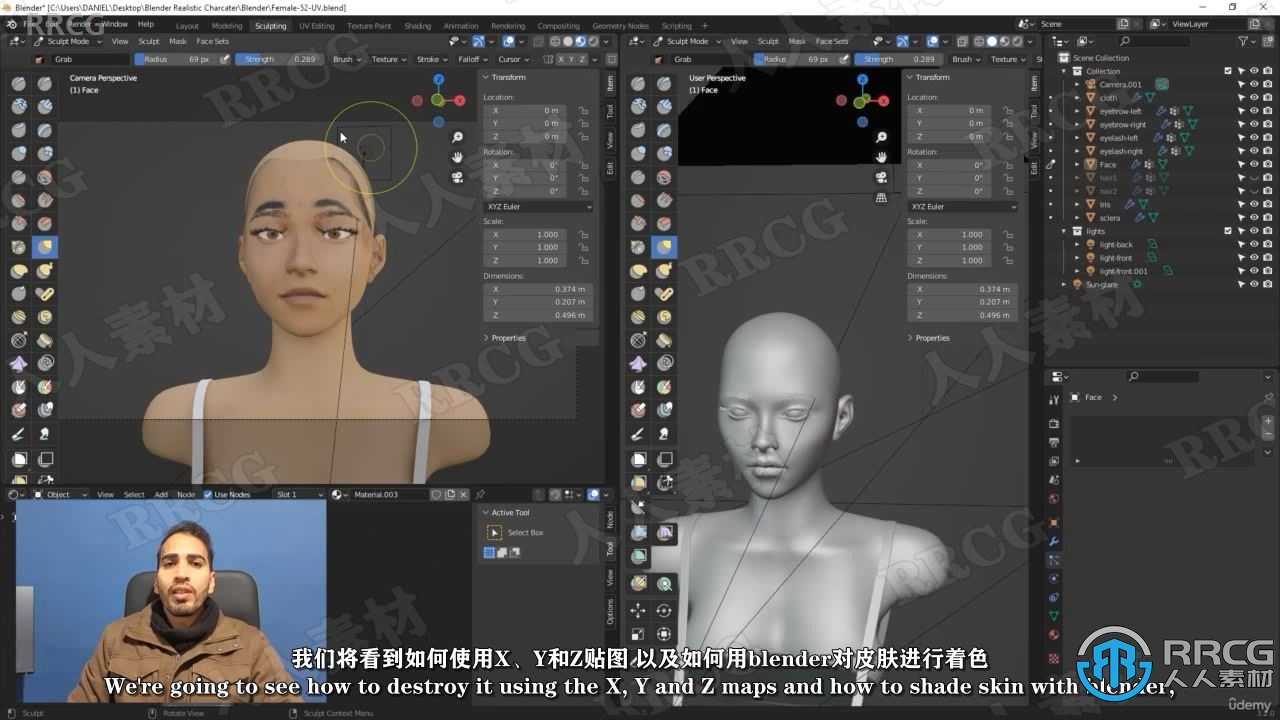This screenshot has height=720, width=1280.
Task: Set right viewport to rendered shading
Action: (x=1016, y=41)
